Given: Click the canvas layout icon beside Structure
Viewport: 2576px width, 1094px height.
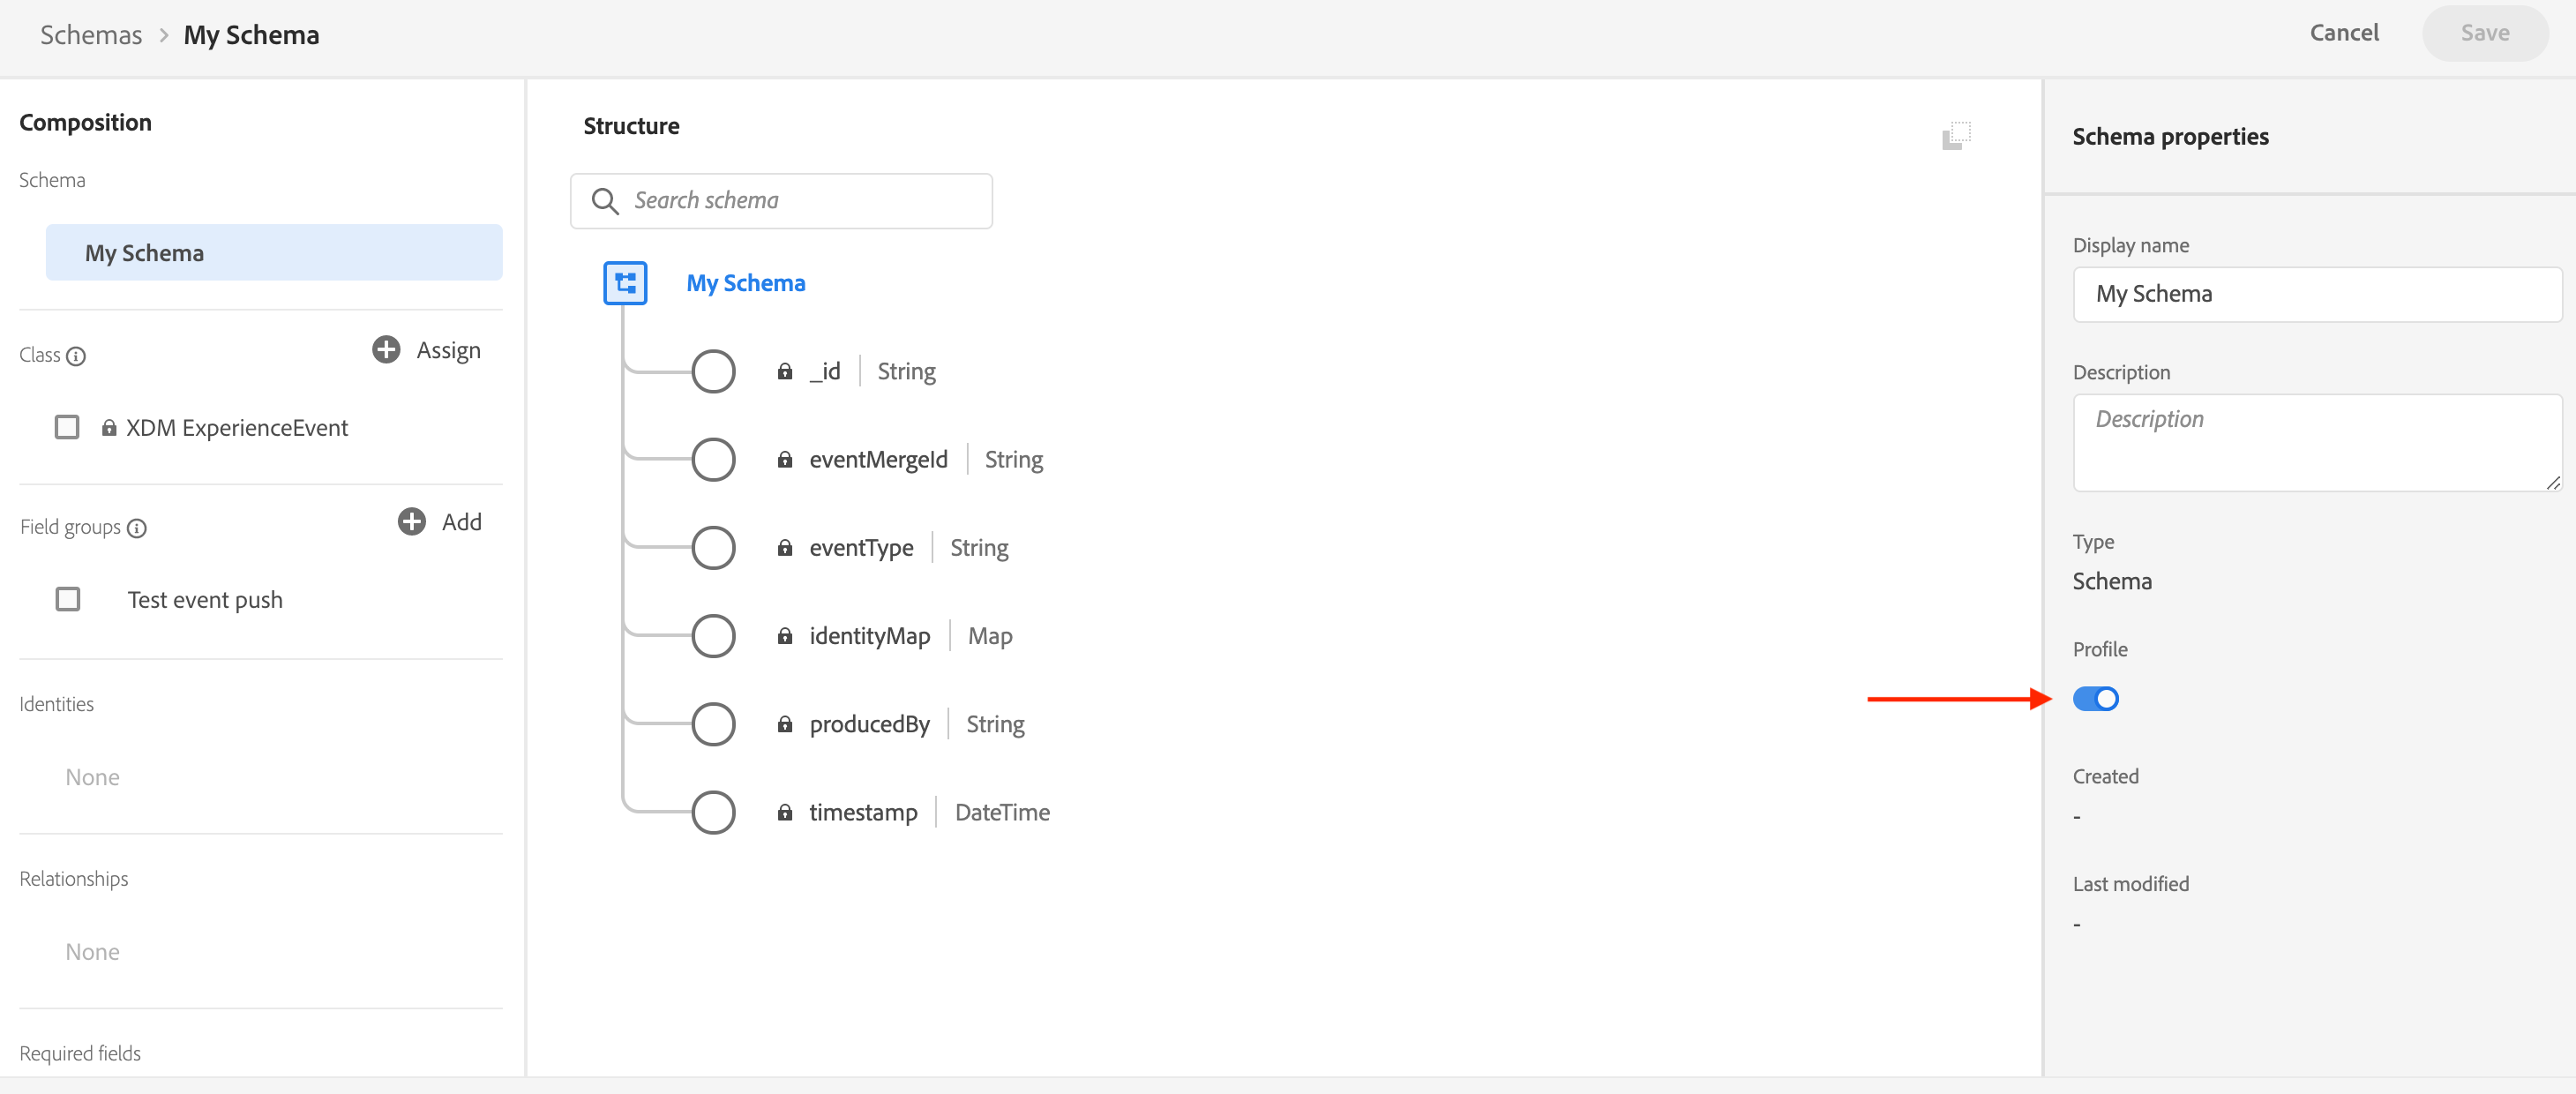Looking at the screenshot, I should (x=1956, y=135).
